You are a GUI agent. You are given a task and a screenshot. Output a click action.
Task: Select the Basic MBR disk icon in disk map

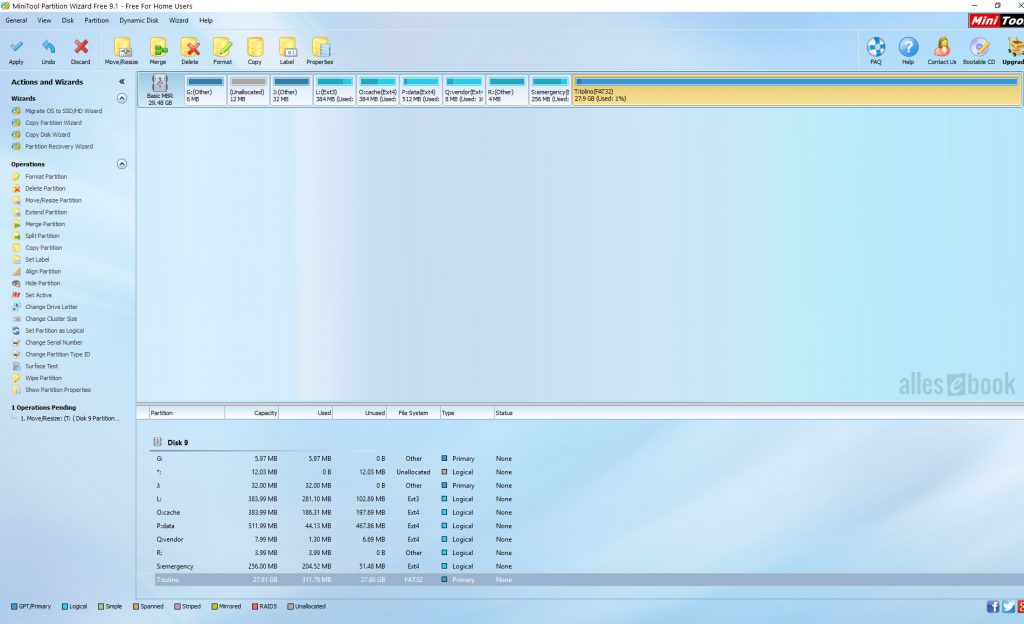pyautogui.click(x=160, y=89)
